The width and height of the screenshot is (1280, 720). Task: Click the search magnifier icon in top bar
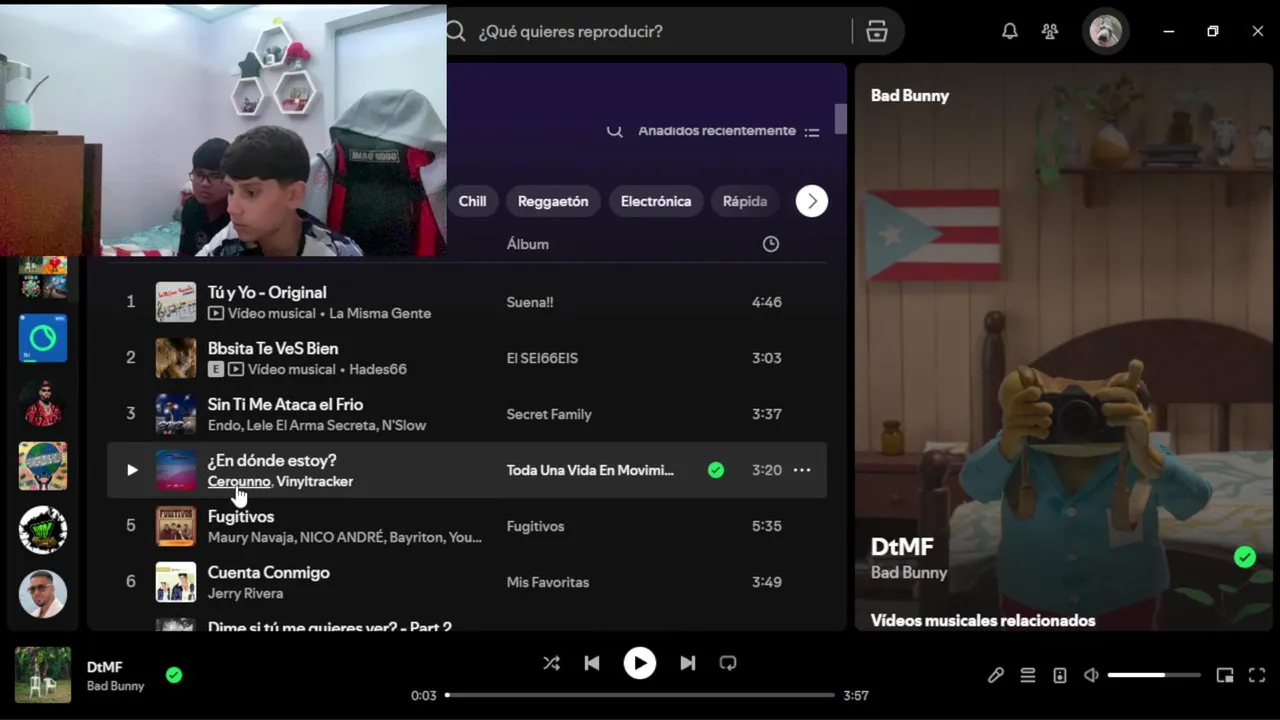pos(456,31)
